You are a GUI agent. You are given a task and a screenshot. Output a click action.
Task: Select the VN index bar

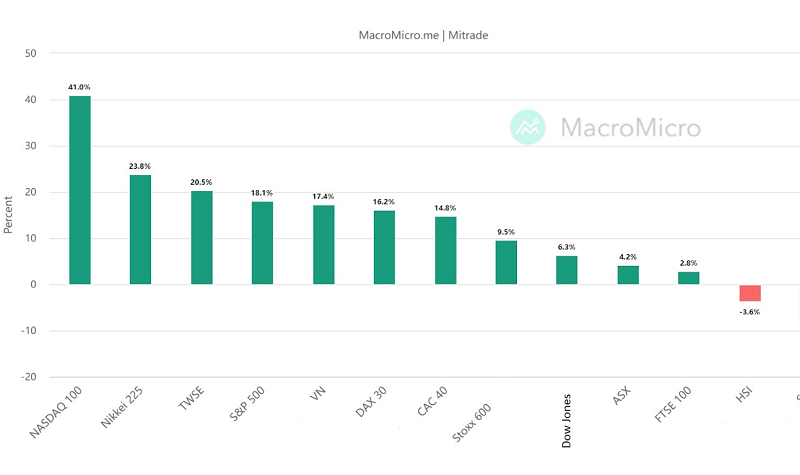tap(323, 245)
